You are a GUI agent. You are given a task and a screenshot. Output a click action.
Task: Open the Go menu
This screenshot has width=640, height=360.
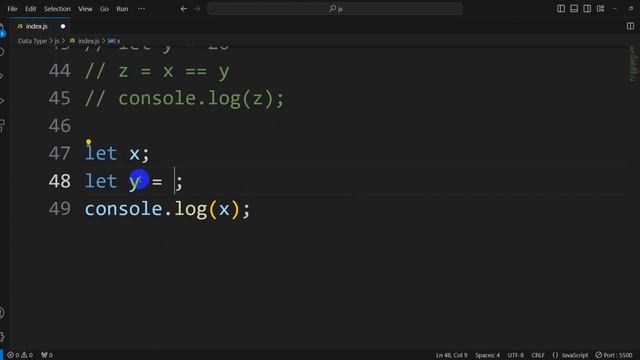click(x=104, y=9)
